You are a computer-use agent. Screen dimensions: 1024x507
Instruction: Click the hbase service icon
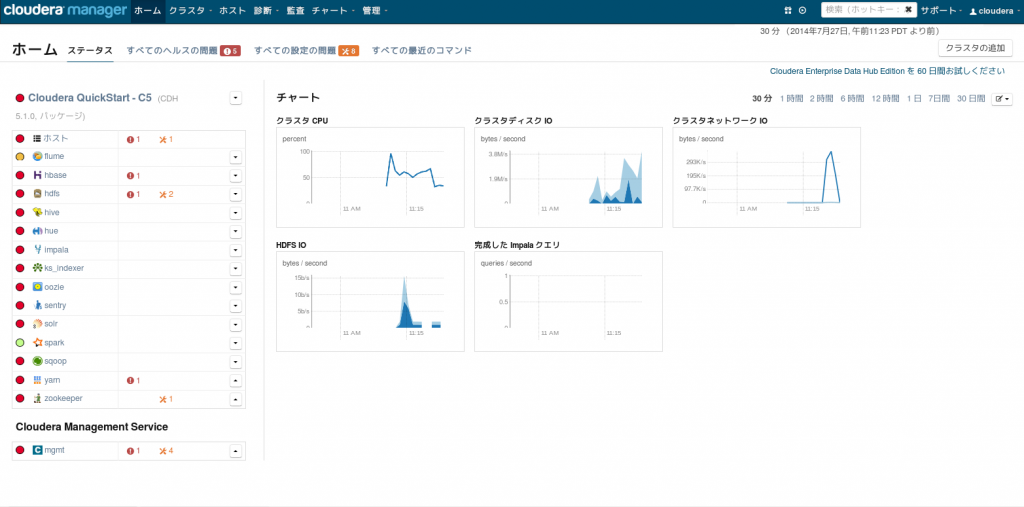point(38,175)
